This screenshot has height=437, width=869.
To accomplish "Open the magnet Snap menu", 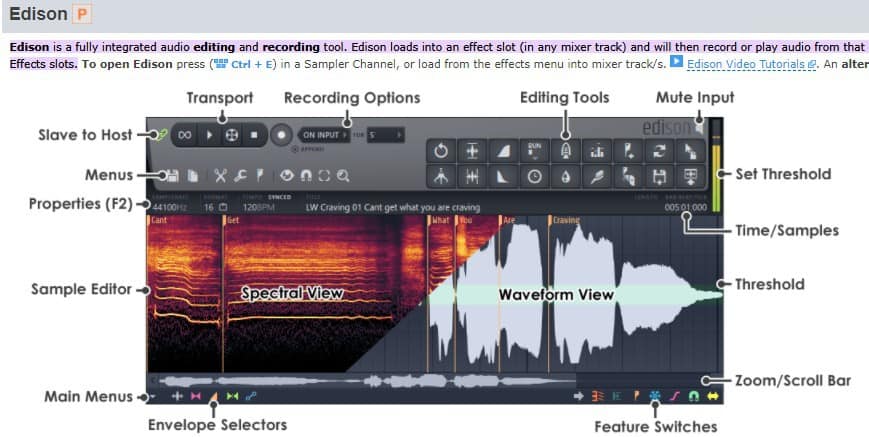I will 306,176.
